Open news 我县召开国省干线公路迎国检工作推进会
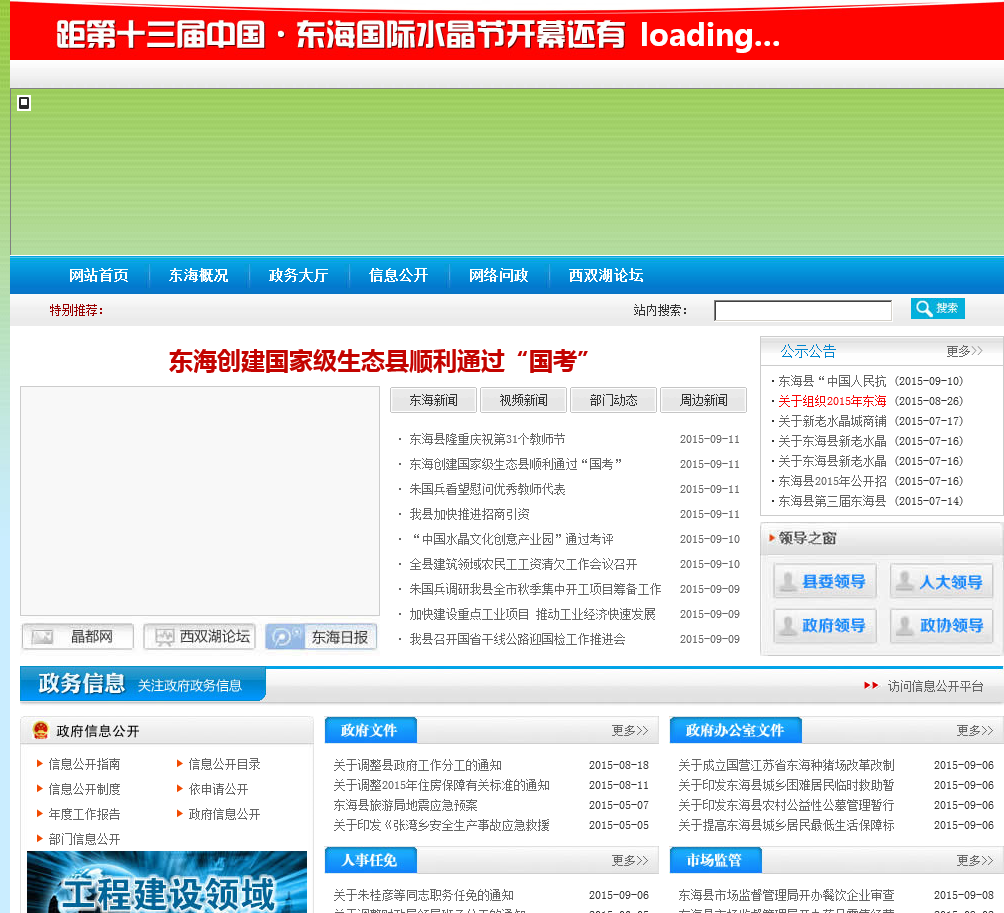The width and height of the screenshot is (1004, 913). pyautogui.click(x=517, y=639)
